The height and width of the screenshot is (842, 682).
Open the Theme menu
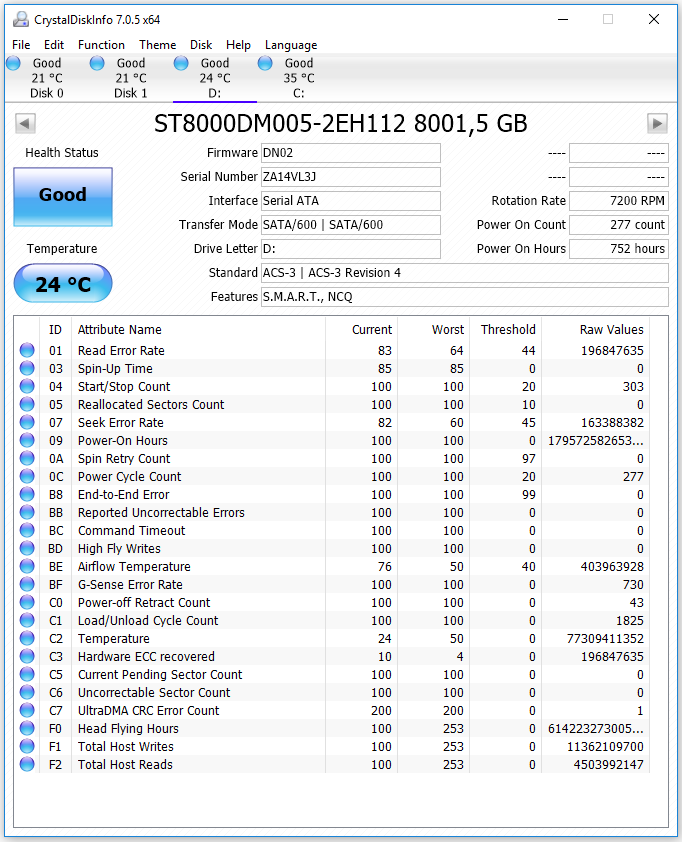(x=157, y=45)
